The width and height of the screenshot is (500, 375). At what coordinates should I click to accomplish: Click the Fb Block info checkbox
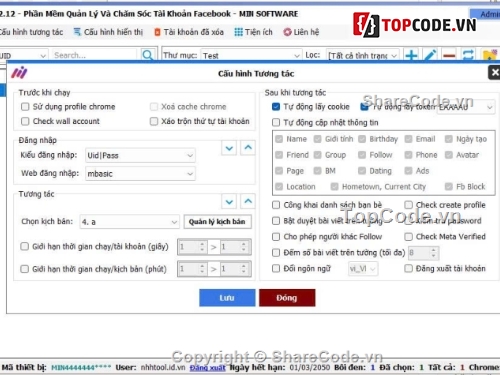(x=449, y=187)
